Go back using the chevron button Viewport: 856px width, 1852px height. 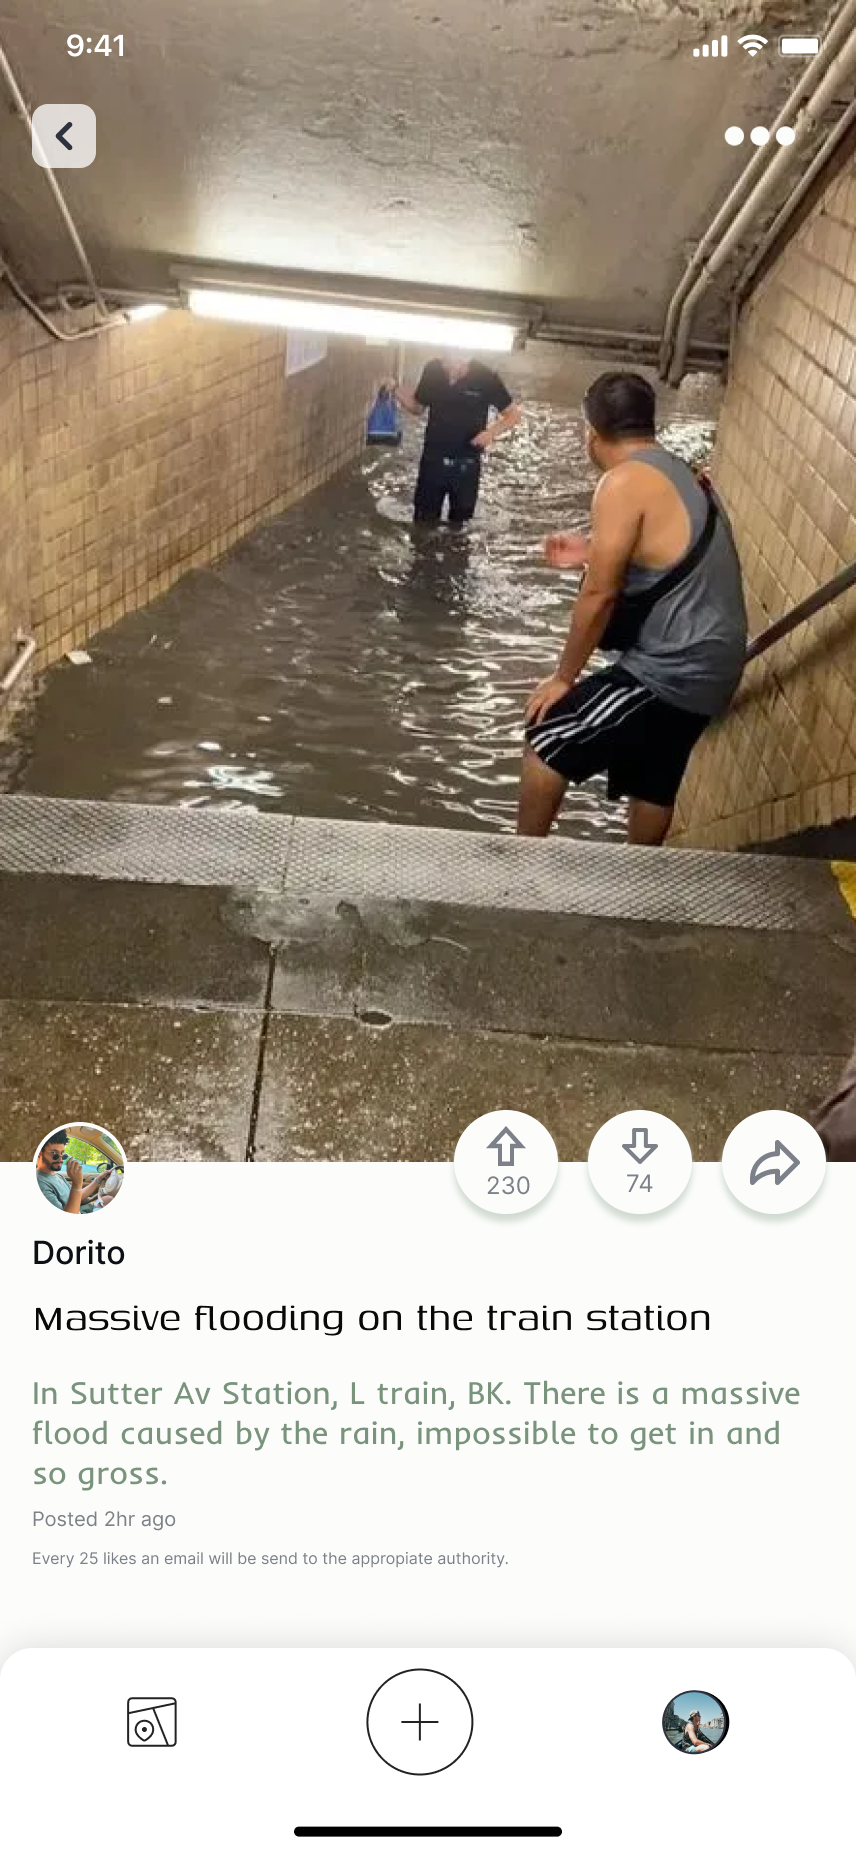point(64,136)
